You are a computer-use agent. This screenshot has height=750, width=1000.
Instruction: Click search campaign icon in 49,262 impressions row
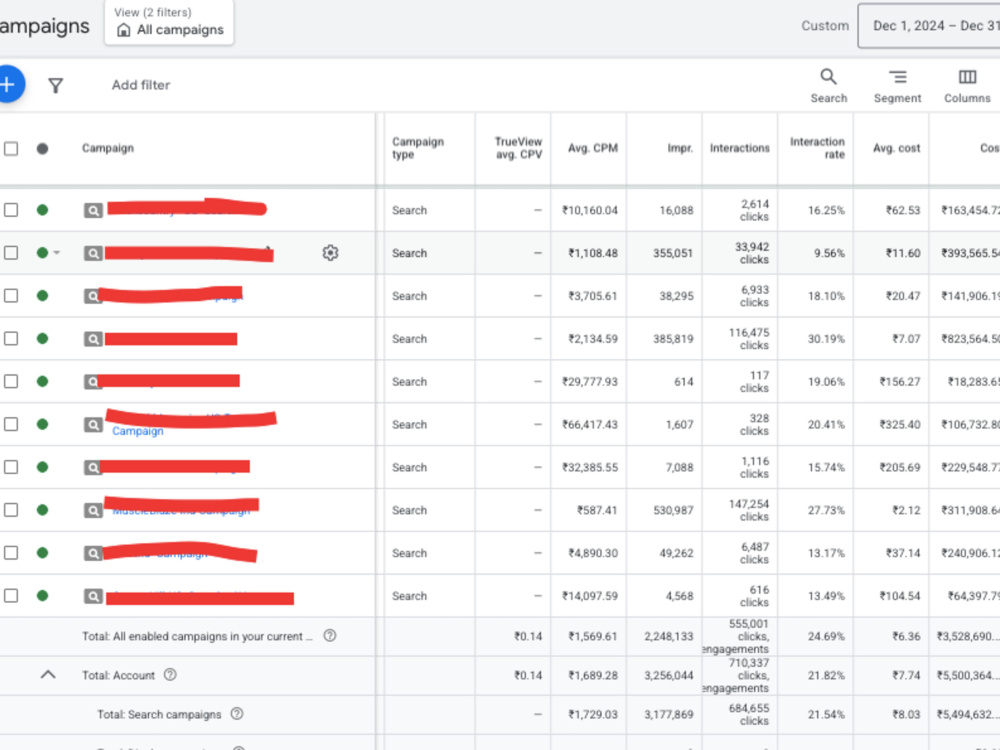[x=93, y=553]
